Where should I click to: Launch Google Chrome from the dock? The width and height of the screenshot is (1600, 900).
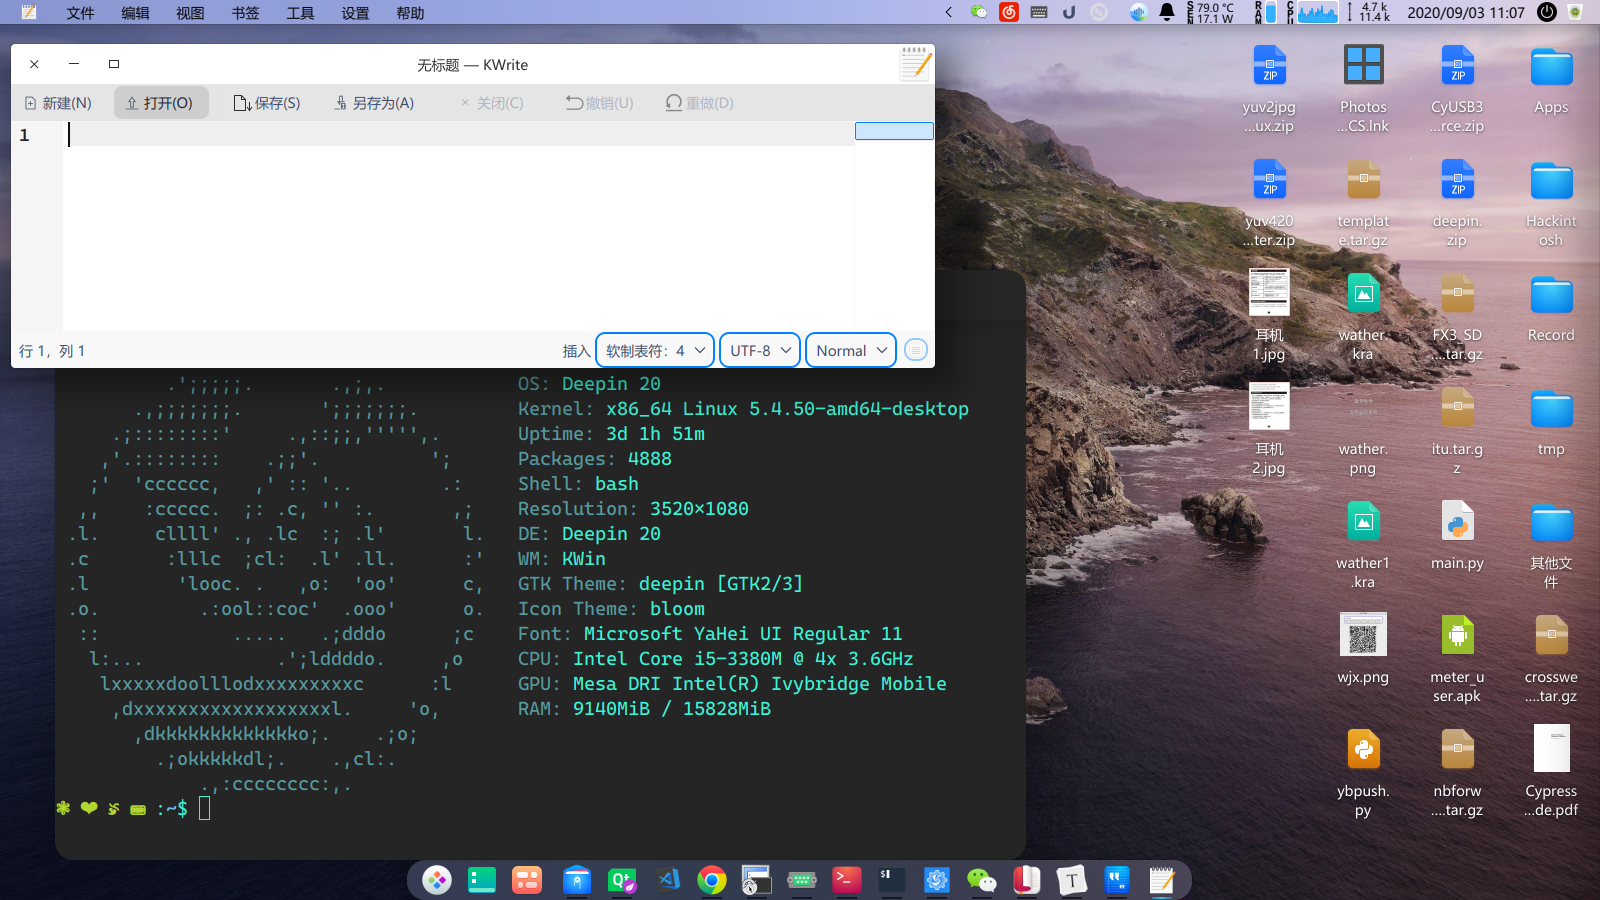click(712, 880)
